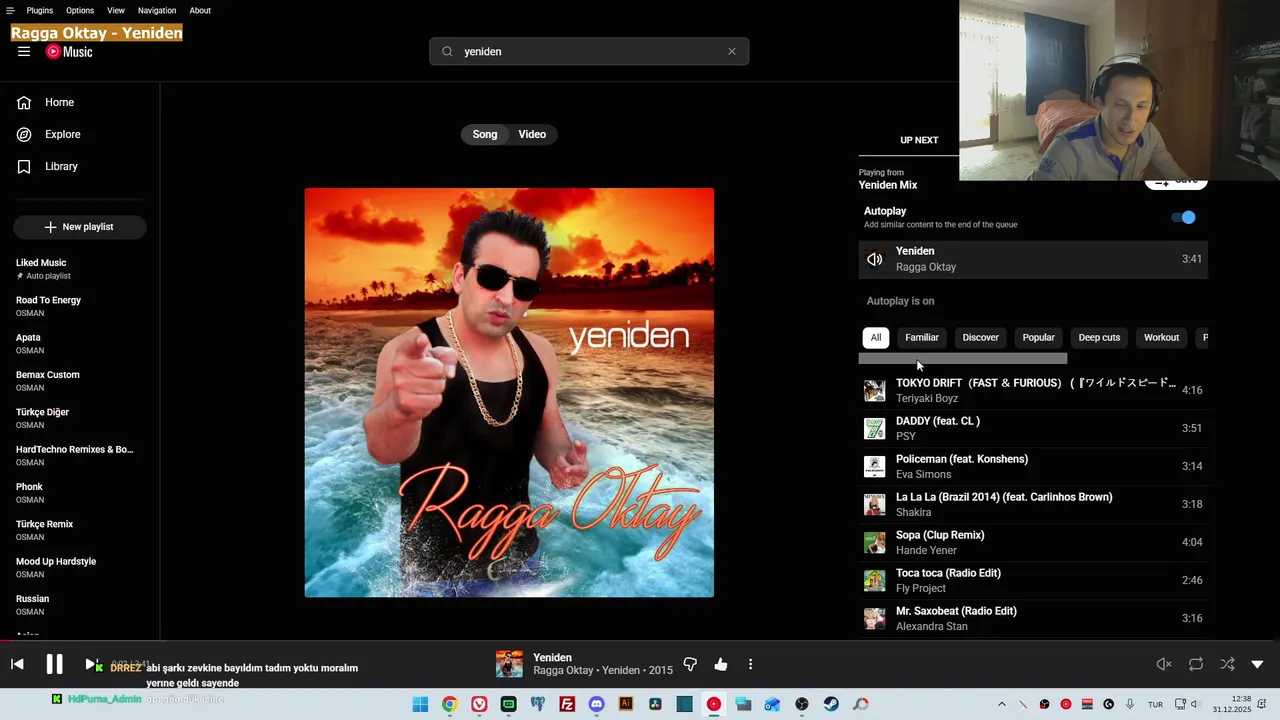
Task: Play DADDY by PSY
Action: (x=1033, y=428)
